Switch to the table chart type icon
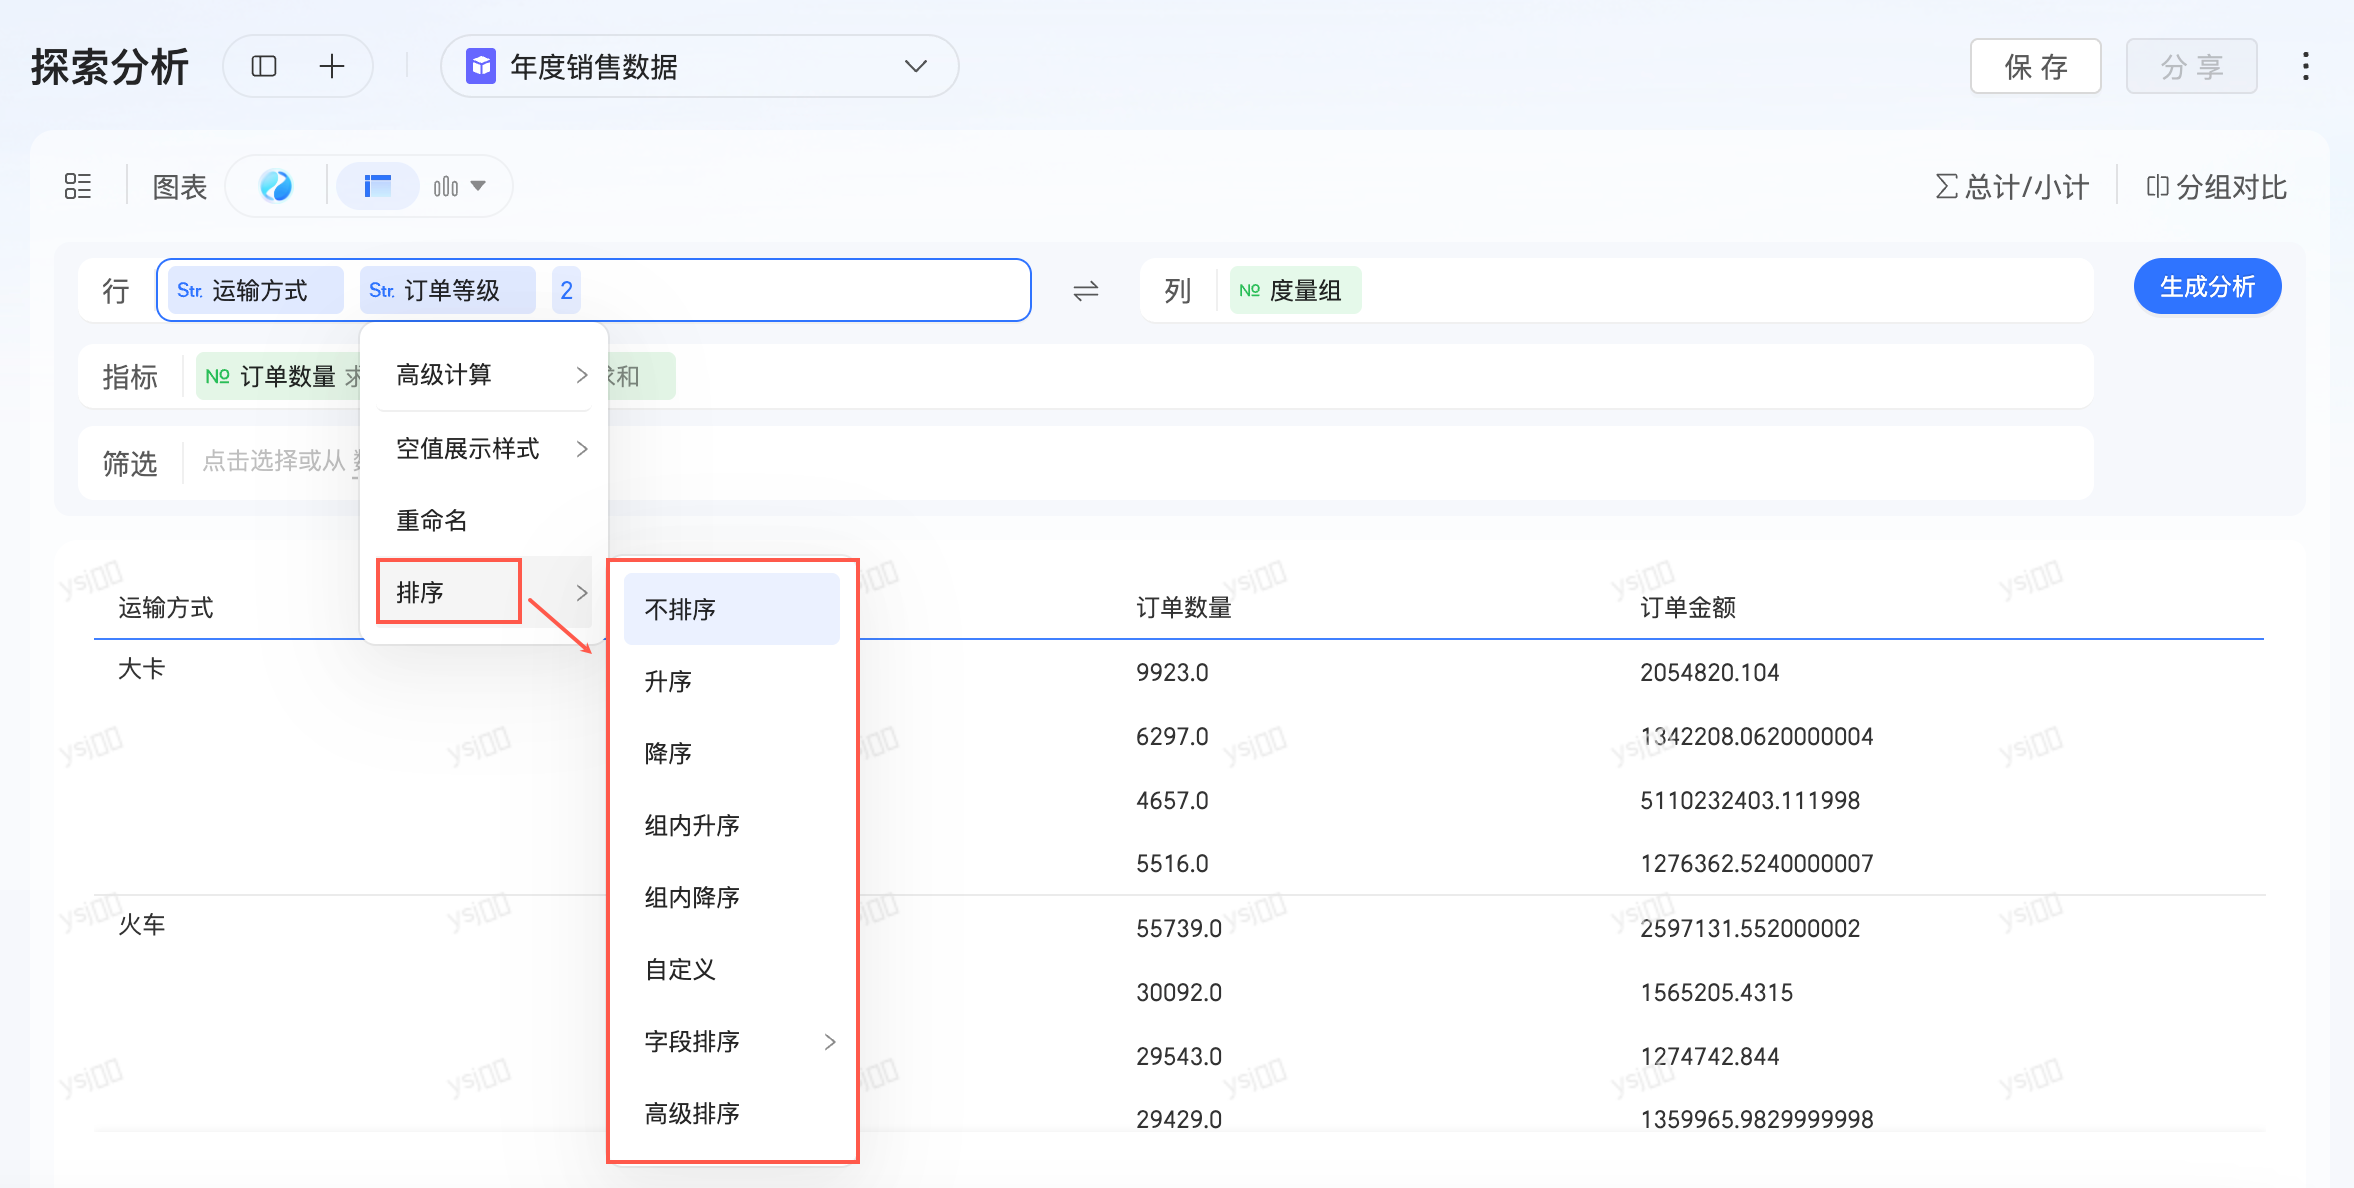 (378, 186)
